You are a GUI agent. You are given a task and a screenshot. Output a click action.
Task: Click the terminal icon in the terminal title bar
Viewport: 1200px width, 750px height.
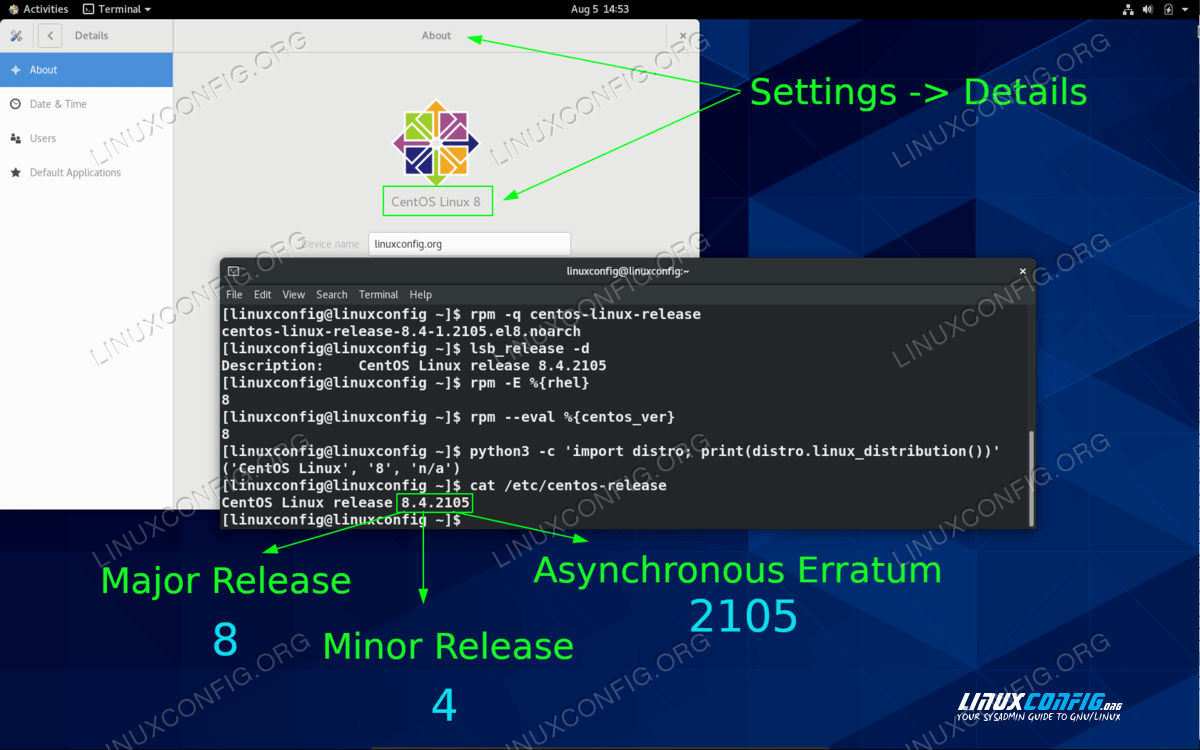click(233, 271)
